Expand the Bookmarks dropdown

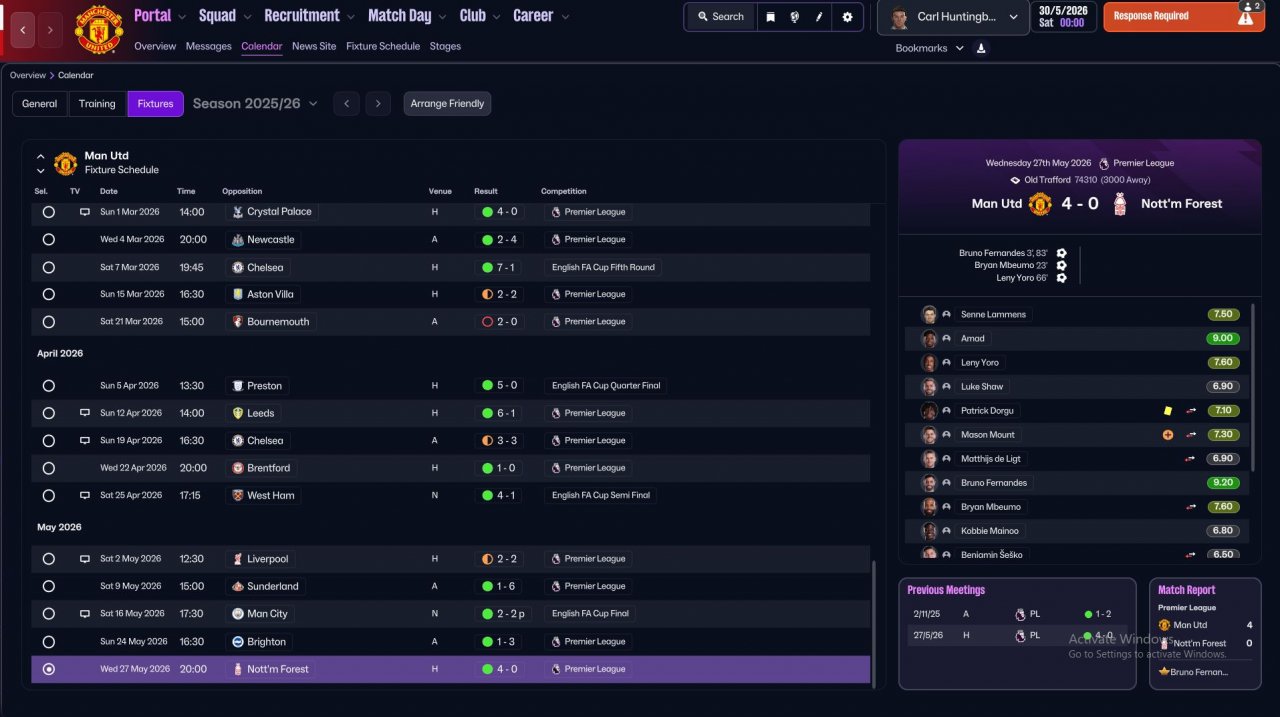coord(930,48)
